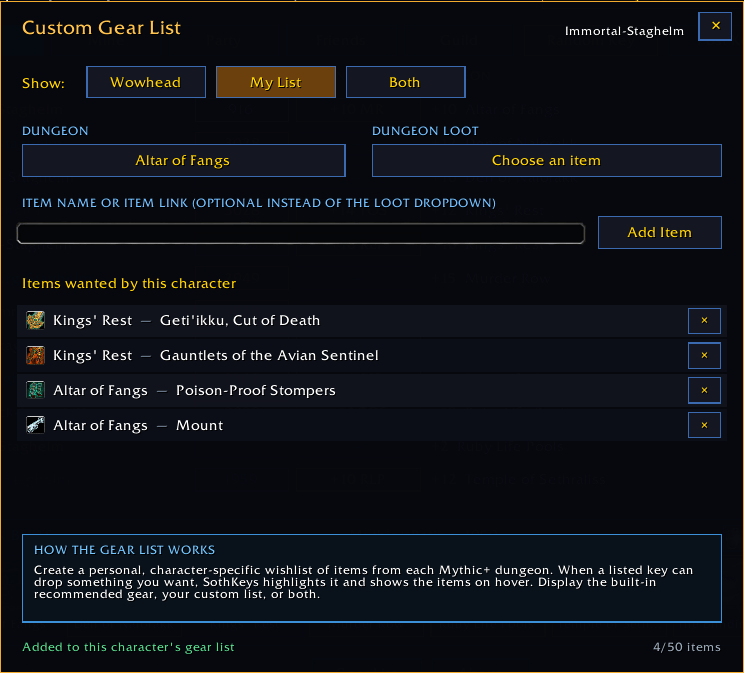
Task: Open the Altar of Fangs dungeon dropdown
Action: (184, 160)
